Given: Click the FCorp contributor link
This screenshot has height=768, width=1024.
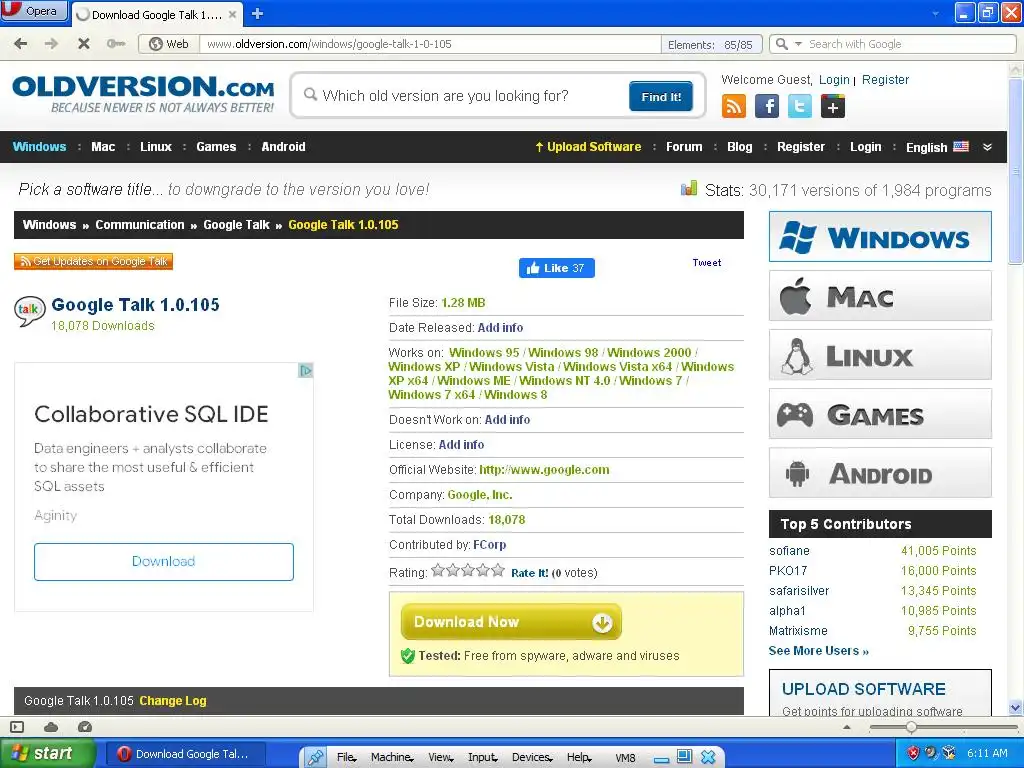Looking at the screenshot, I should click(489, 545).
